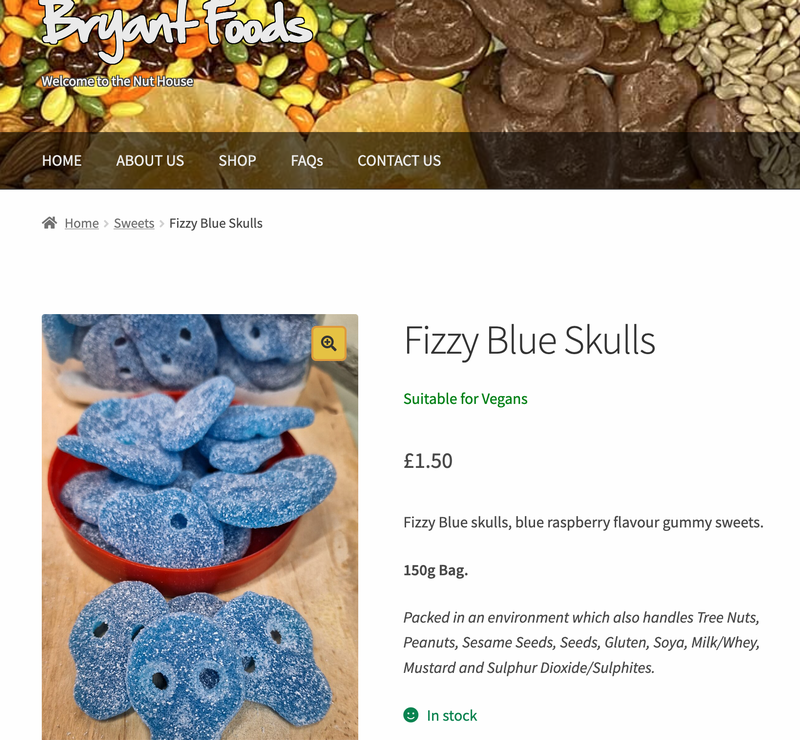Open the HOME menu item
800x740 pixels.
tap(62, 161)
